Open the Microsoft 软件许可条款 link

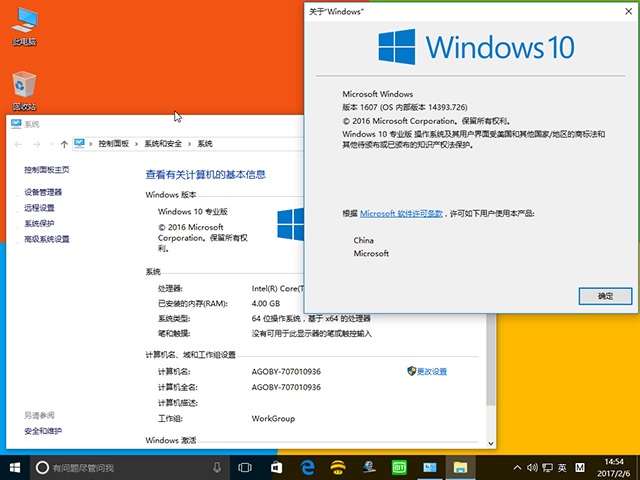pos(401,213)
